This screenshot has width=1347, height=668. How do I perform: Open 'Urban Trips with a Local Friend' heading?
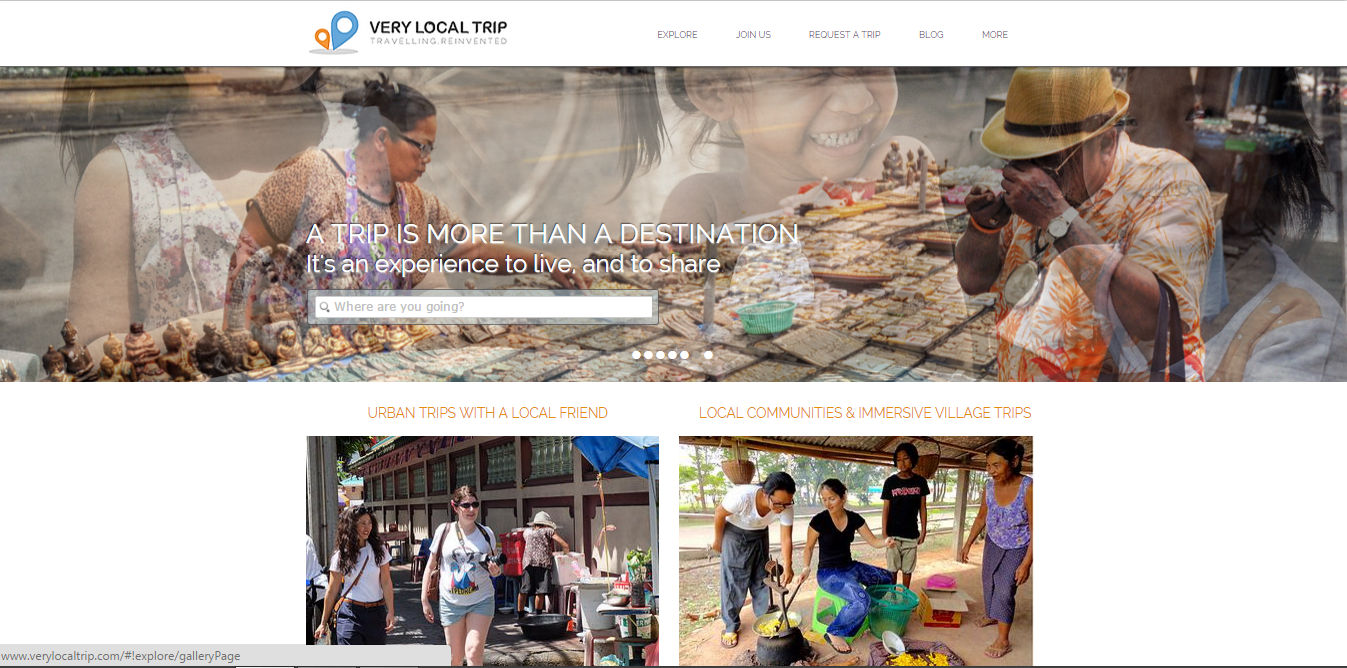487,413
